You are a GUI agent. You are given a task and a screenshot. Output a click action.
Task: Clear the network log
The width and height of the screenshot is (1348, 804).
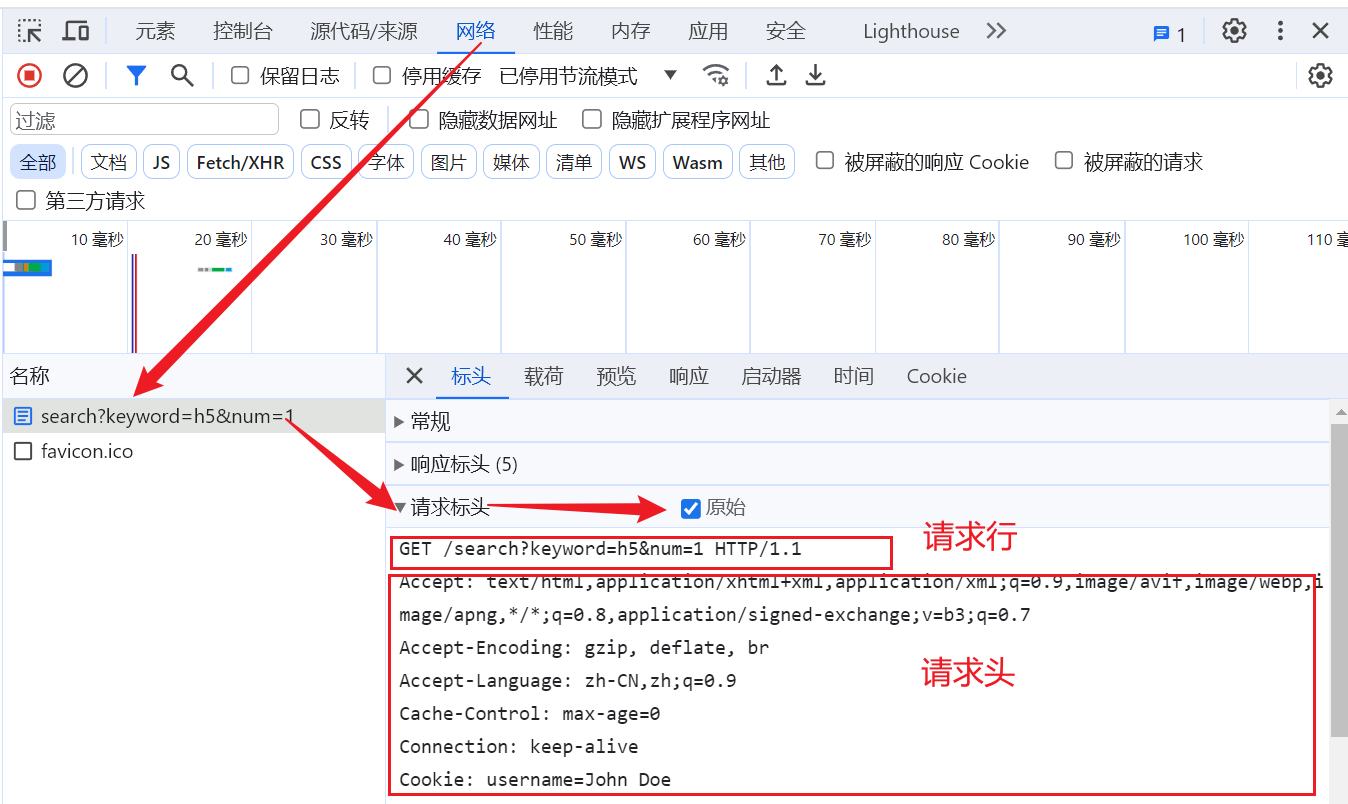pyautogui.click(x=76, y=75)
